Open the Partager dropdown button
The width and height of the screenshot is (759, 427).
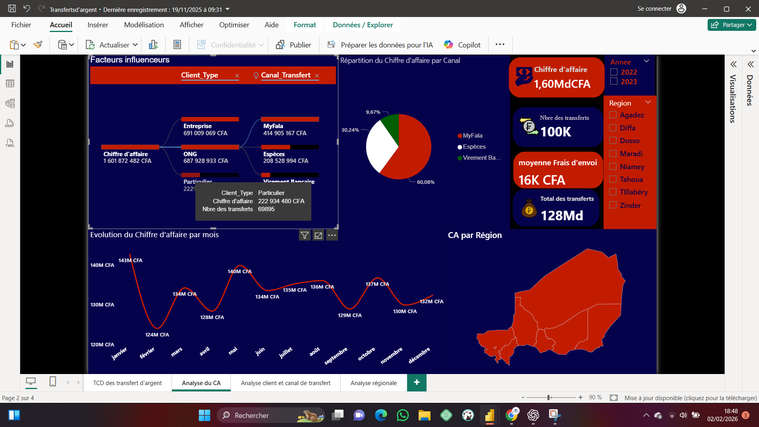tap(731, 25)
